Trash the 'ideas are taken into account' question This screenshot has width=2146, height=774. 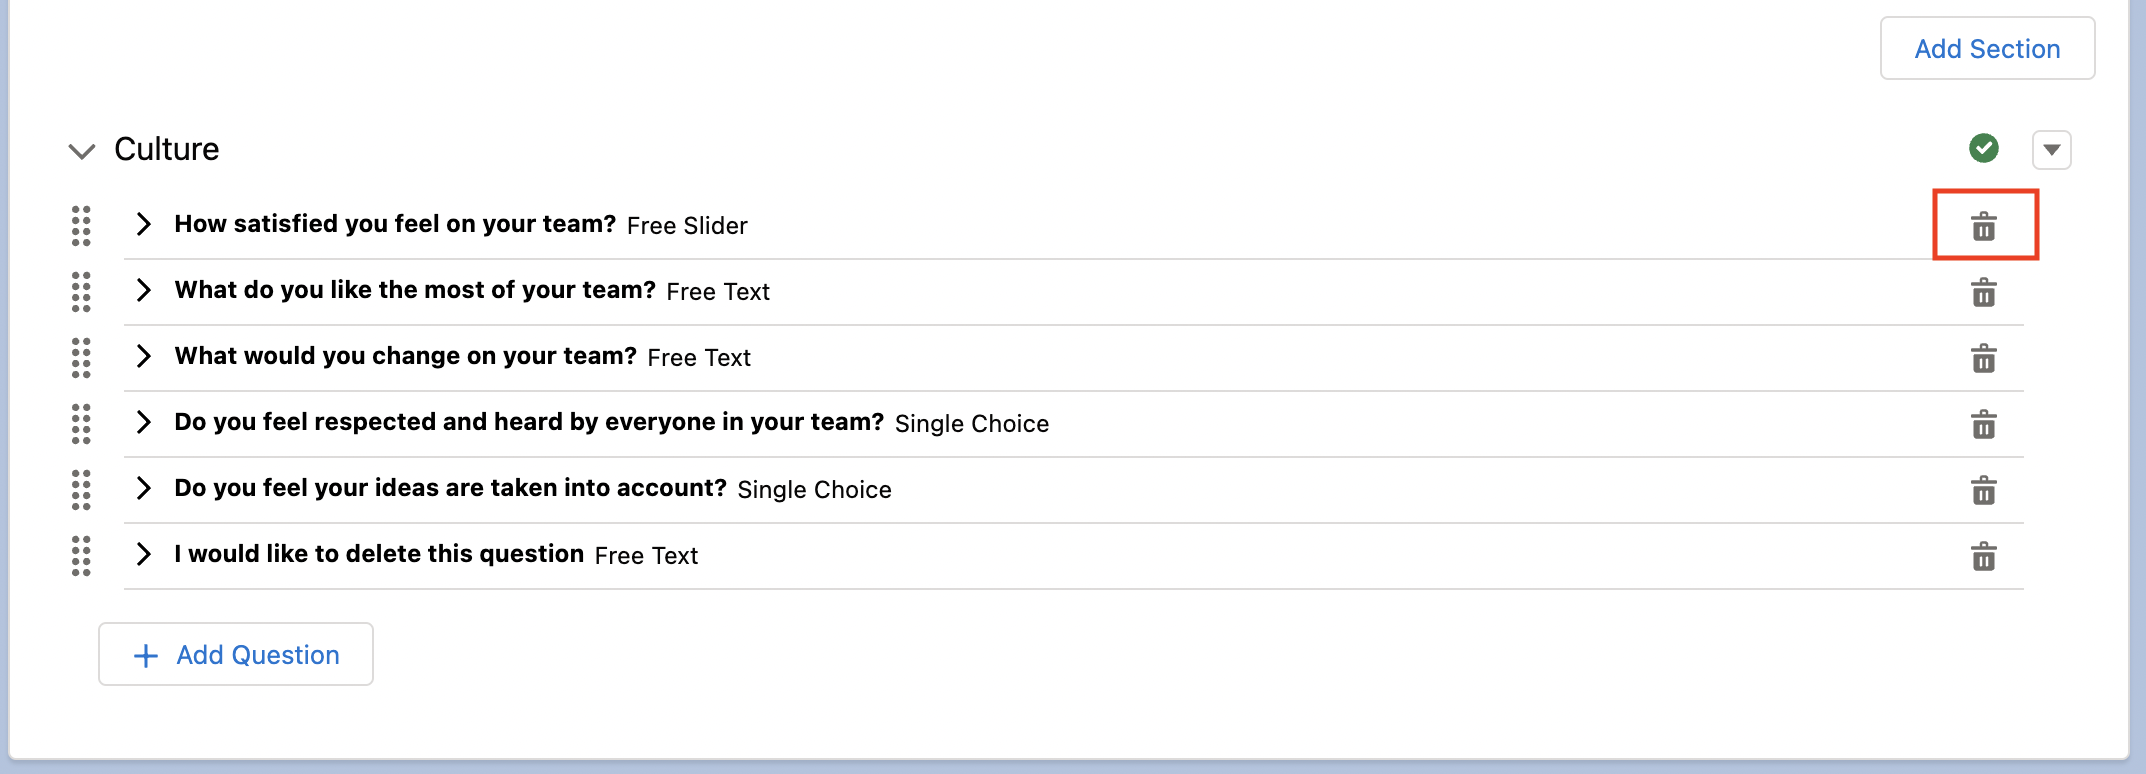(x=1984, y=490)
